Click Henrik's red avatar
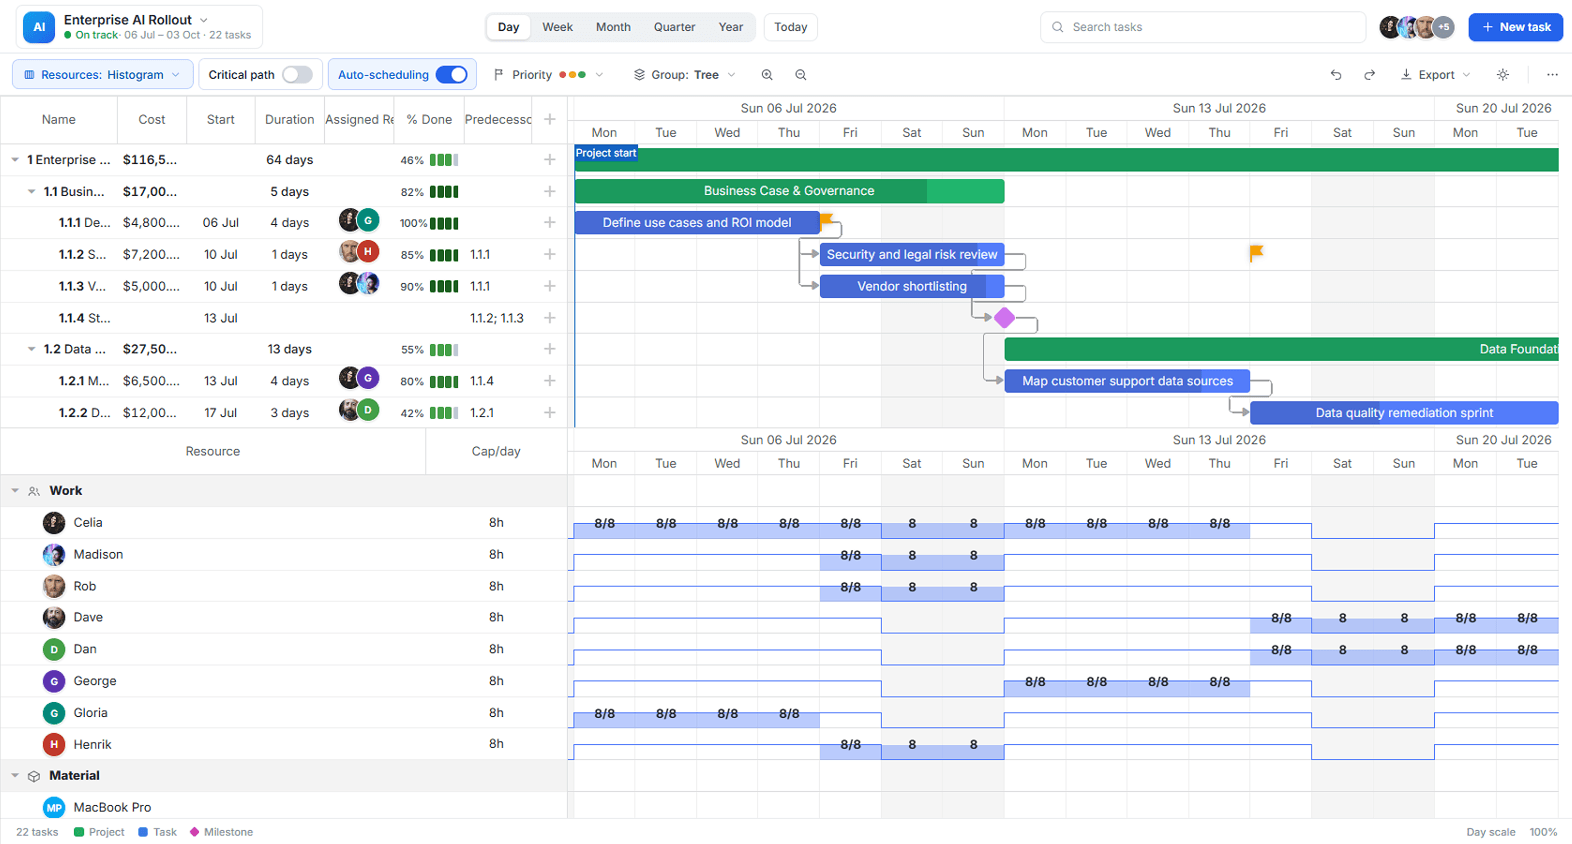This screenshot has height=844, width=1572. (x=54, y=744)
